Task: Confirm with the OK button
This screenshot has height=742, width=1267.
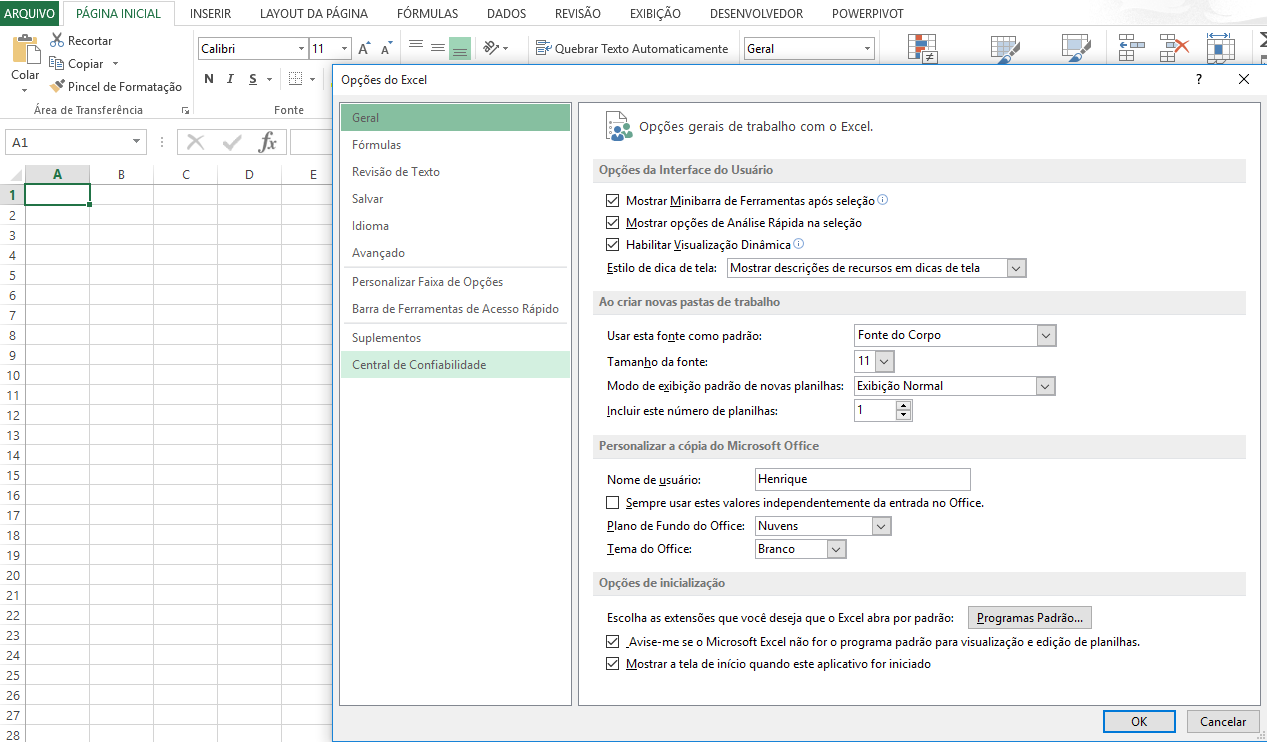Action: [1139, 721]
